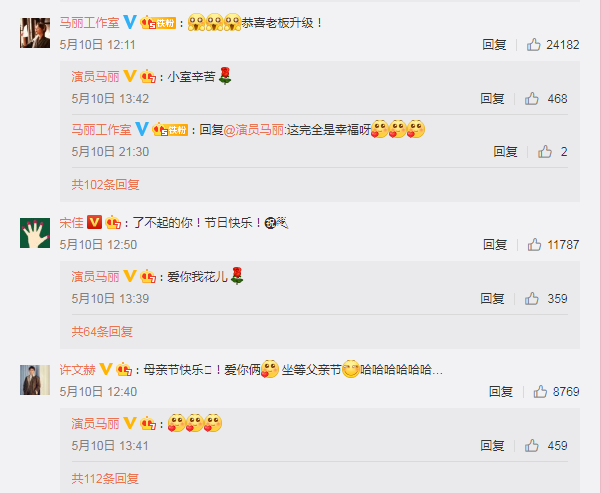The height and width of the screenshot is (493, 609).
Task: Click the red V badge next to 宋佳
Action: pyautogui.click(x=94, y=222)
